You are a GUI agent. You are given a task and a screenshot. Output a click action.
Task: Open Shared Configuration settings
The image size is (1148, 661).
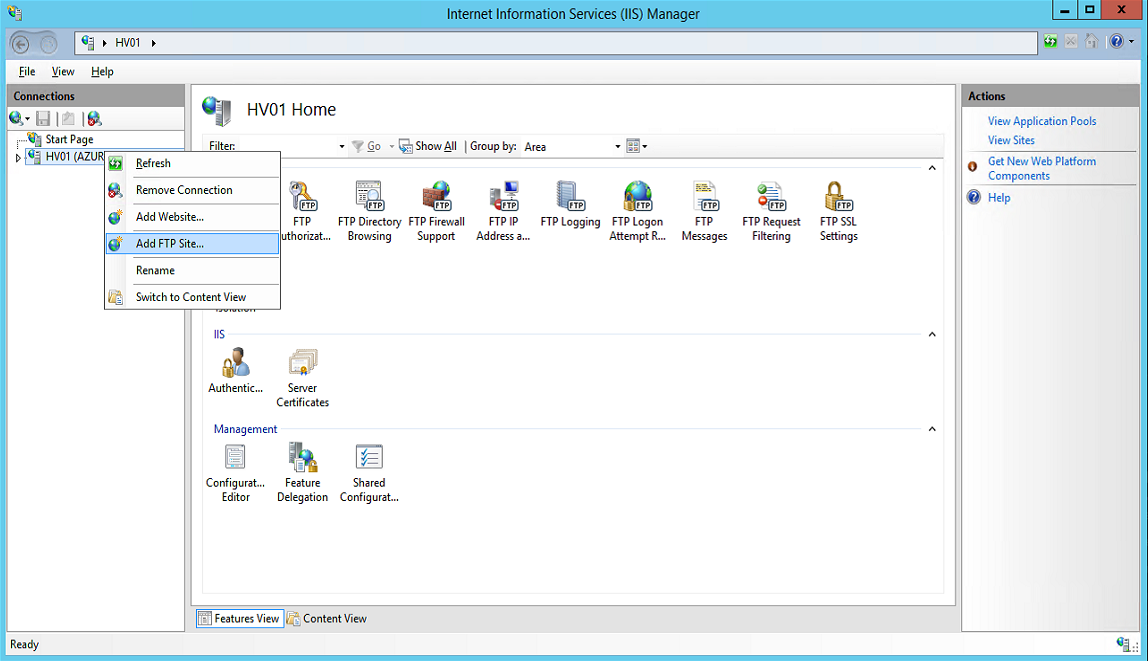point(369,470)
